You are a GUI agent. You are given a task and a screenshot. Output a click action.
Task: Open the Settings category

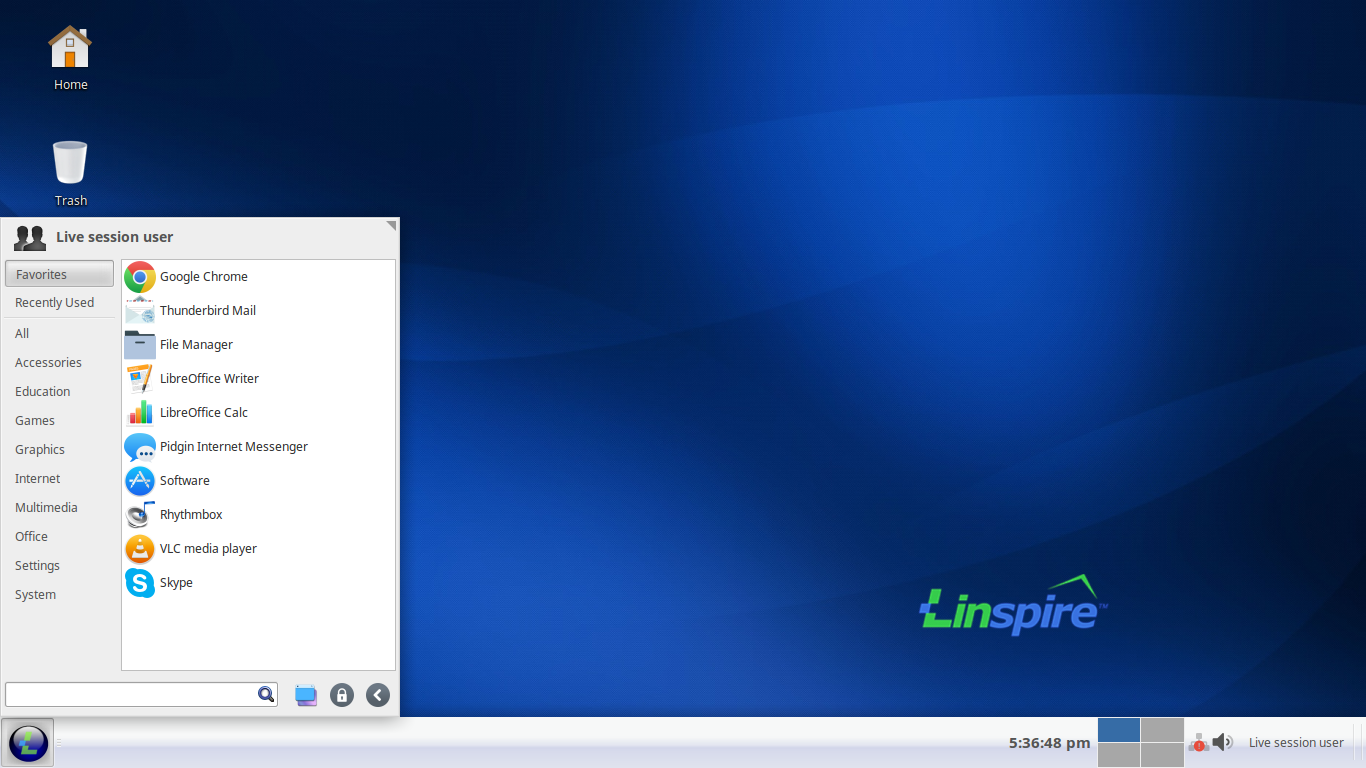59,566
